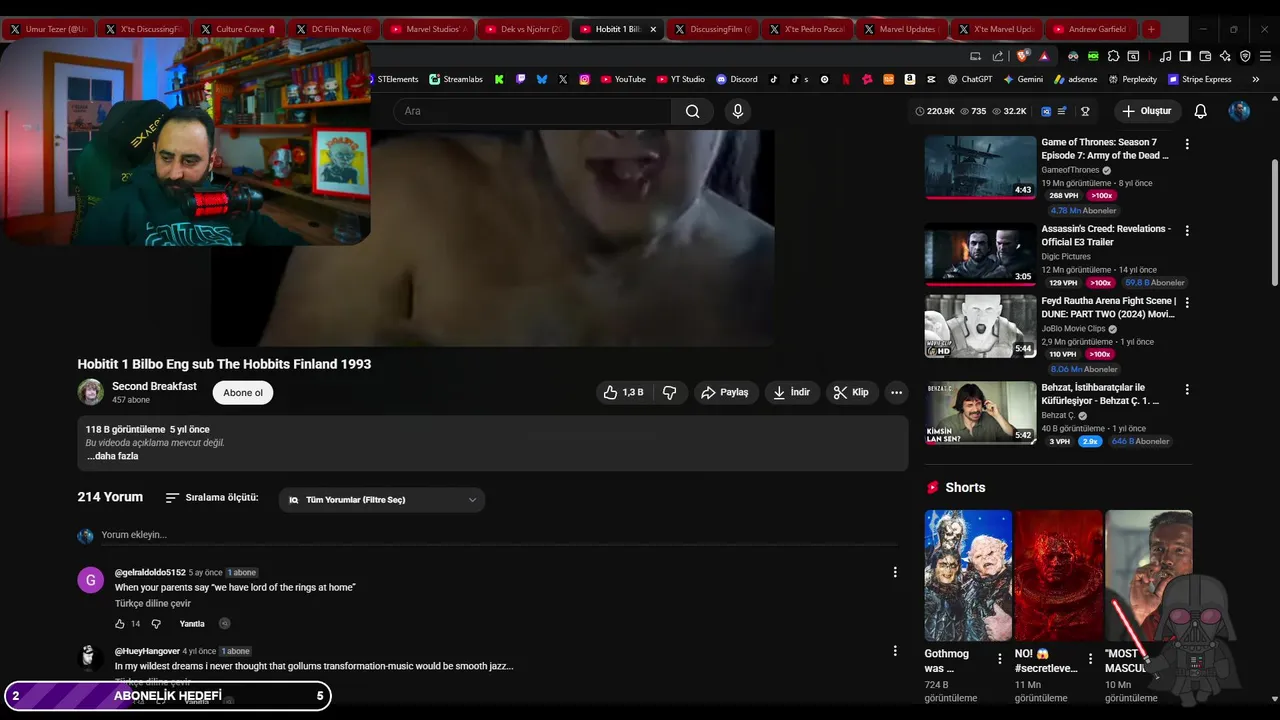Open the Perplexity bookmark

1132,79
